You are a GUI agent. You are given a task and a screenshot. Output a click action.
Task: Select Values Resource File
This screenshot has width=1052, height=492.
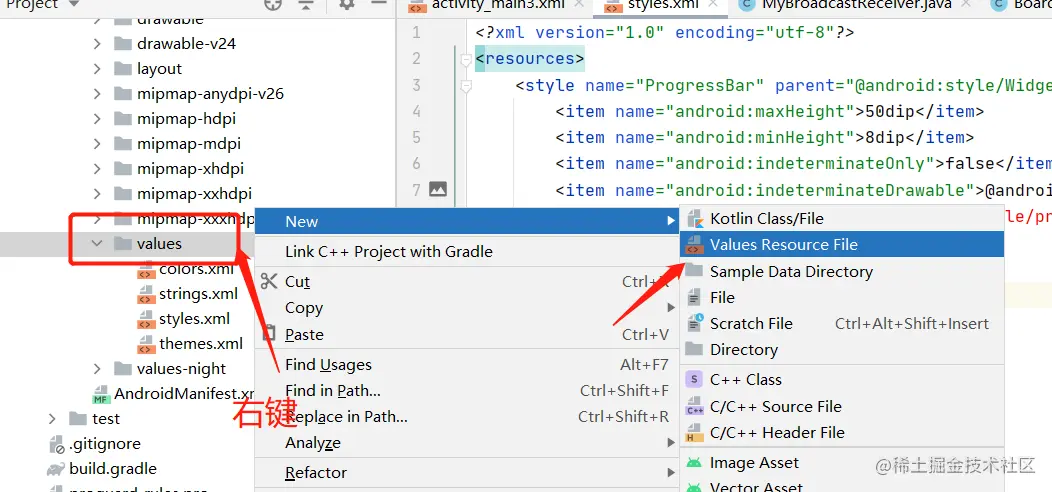pos(842,245)
